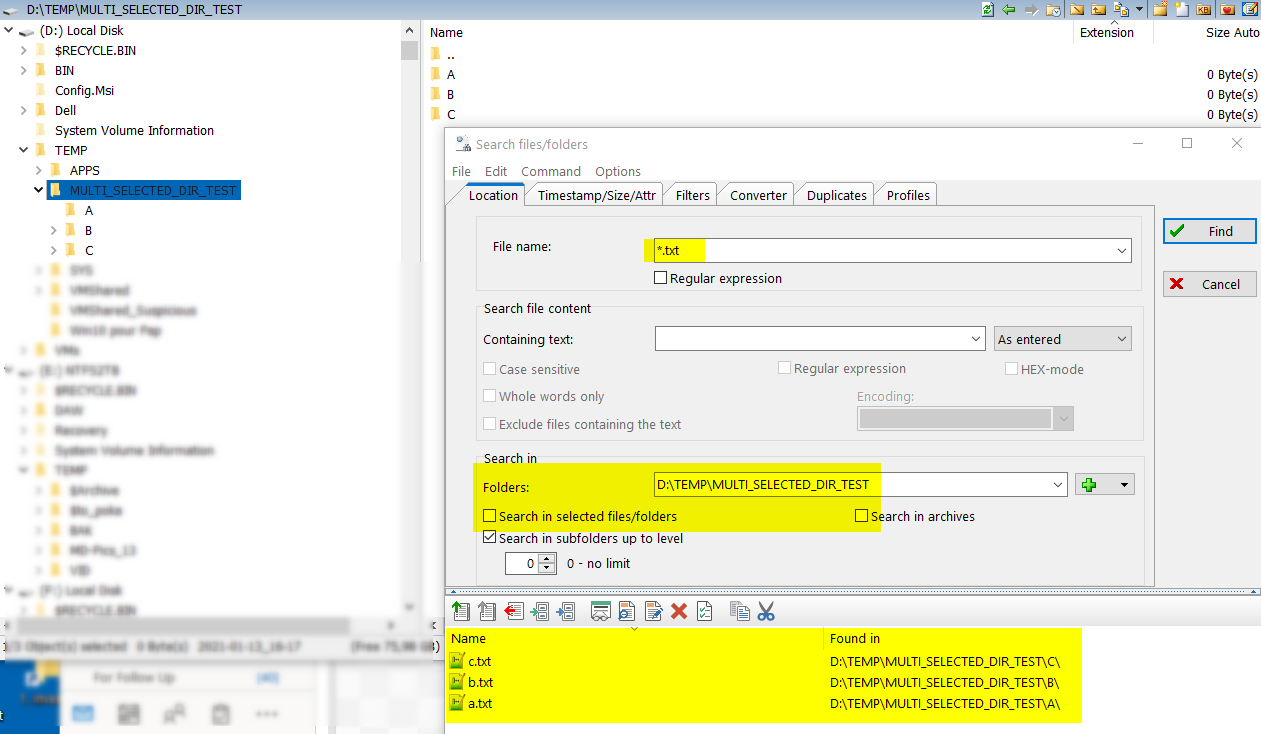Click the edit document pencil icon
Screen dimensions: 1261x734
point(654,611)
